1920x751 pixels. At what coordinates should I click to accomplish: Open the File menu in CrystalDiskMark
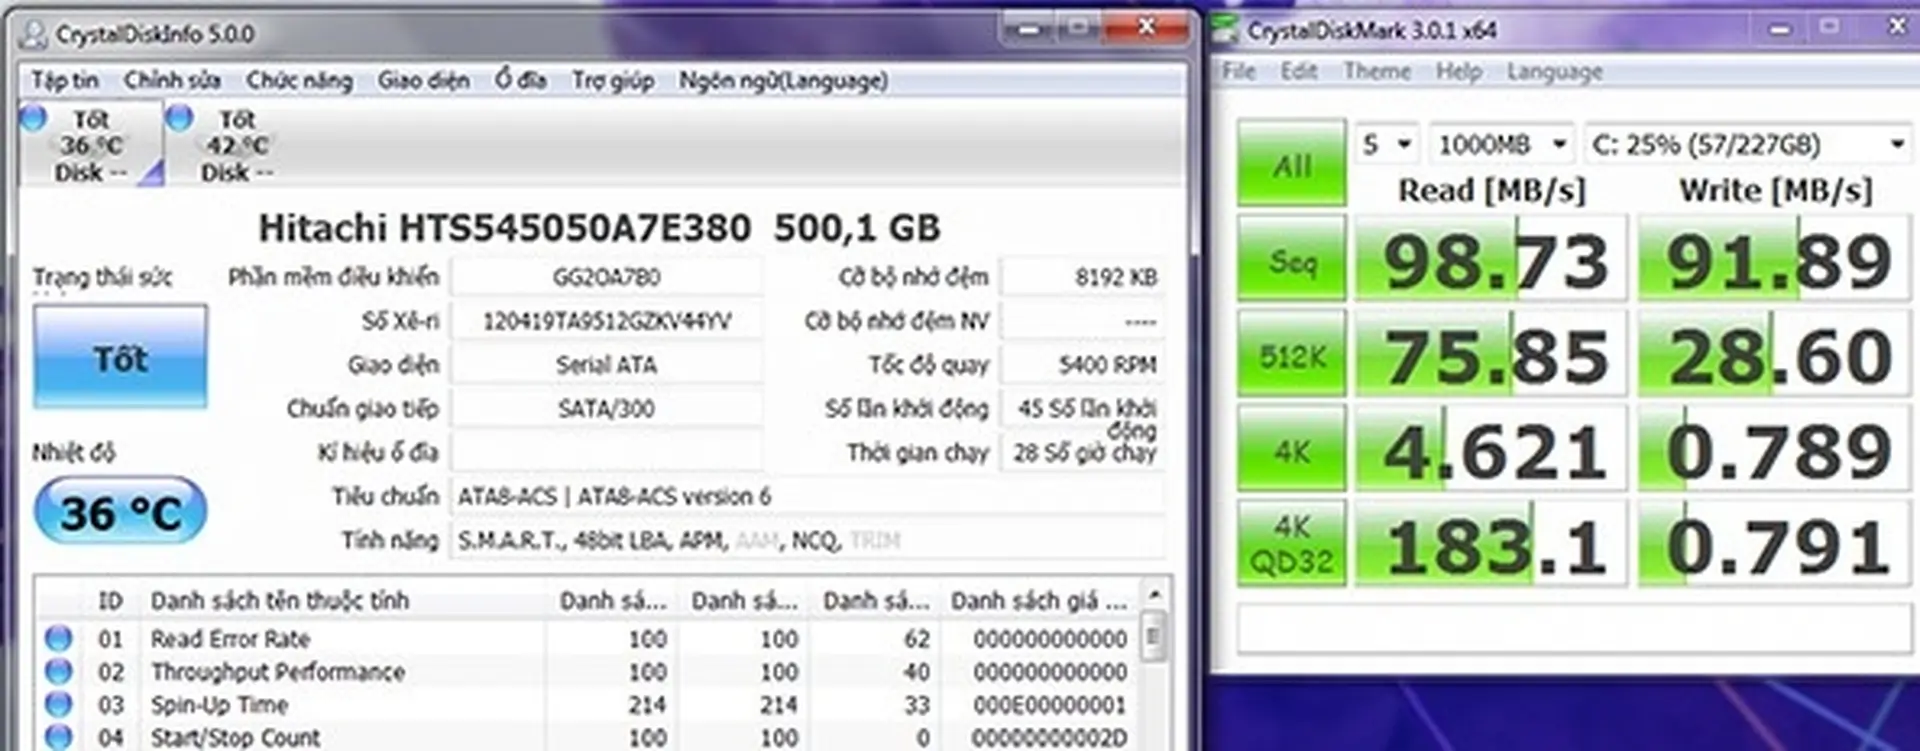(x=1238, y=71)
